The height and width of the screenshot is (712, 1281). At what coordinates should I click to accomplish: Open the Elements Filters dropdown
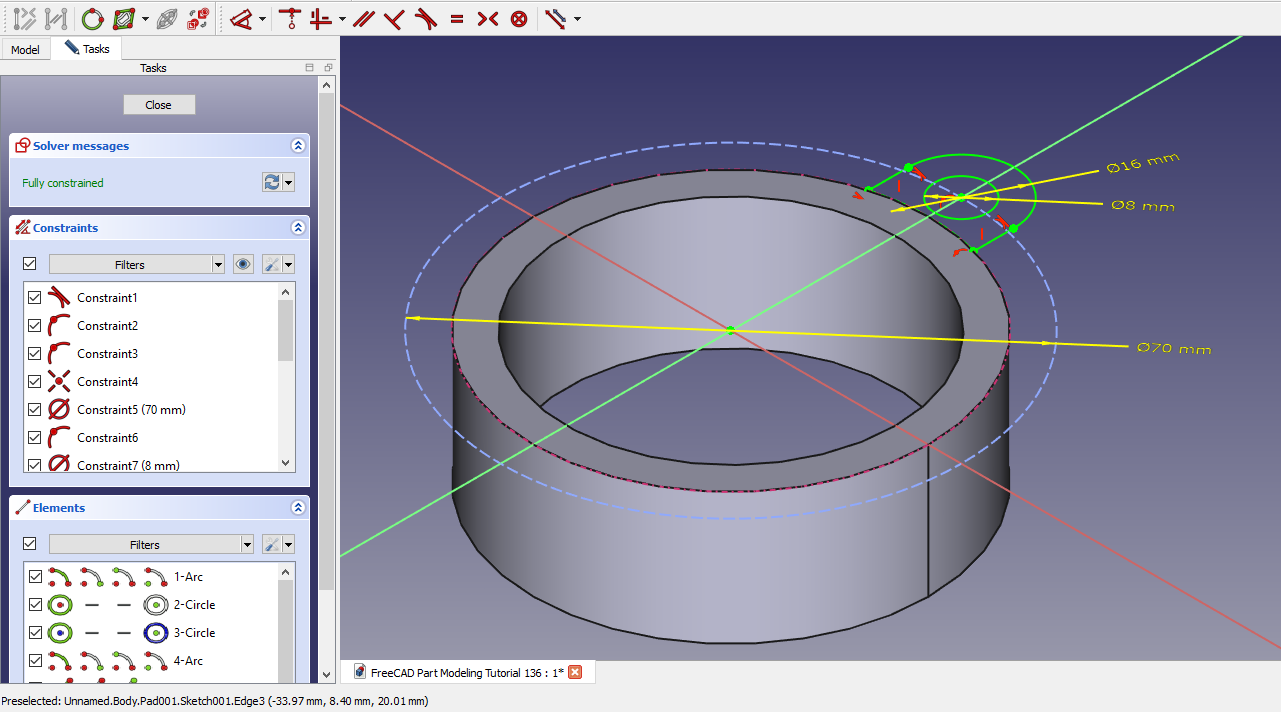point(151,545)
